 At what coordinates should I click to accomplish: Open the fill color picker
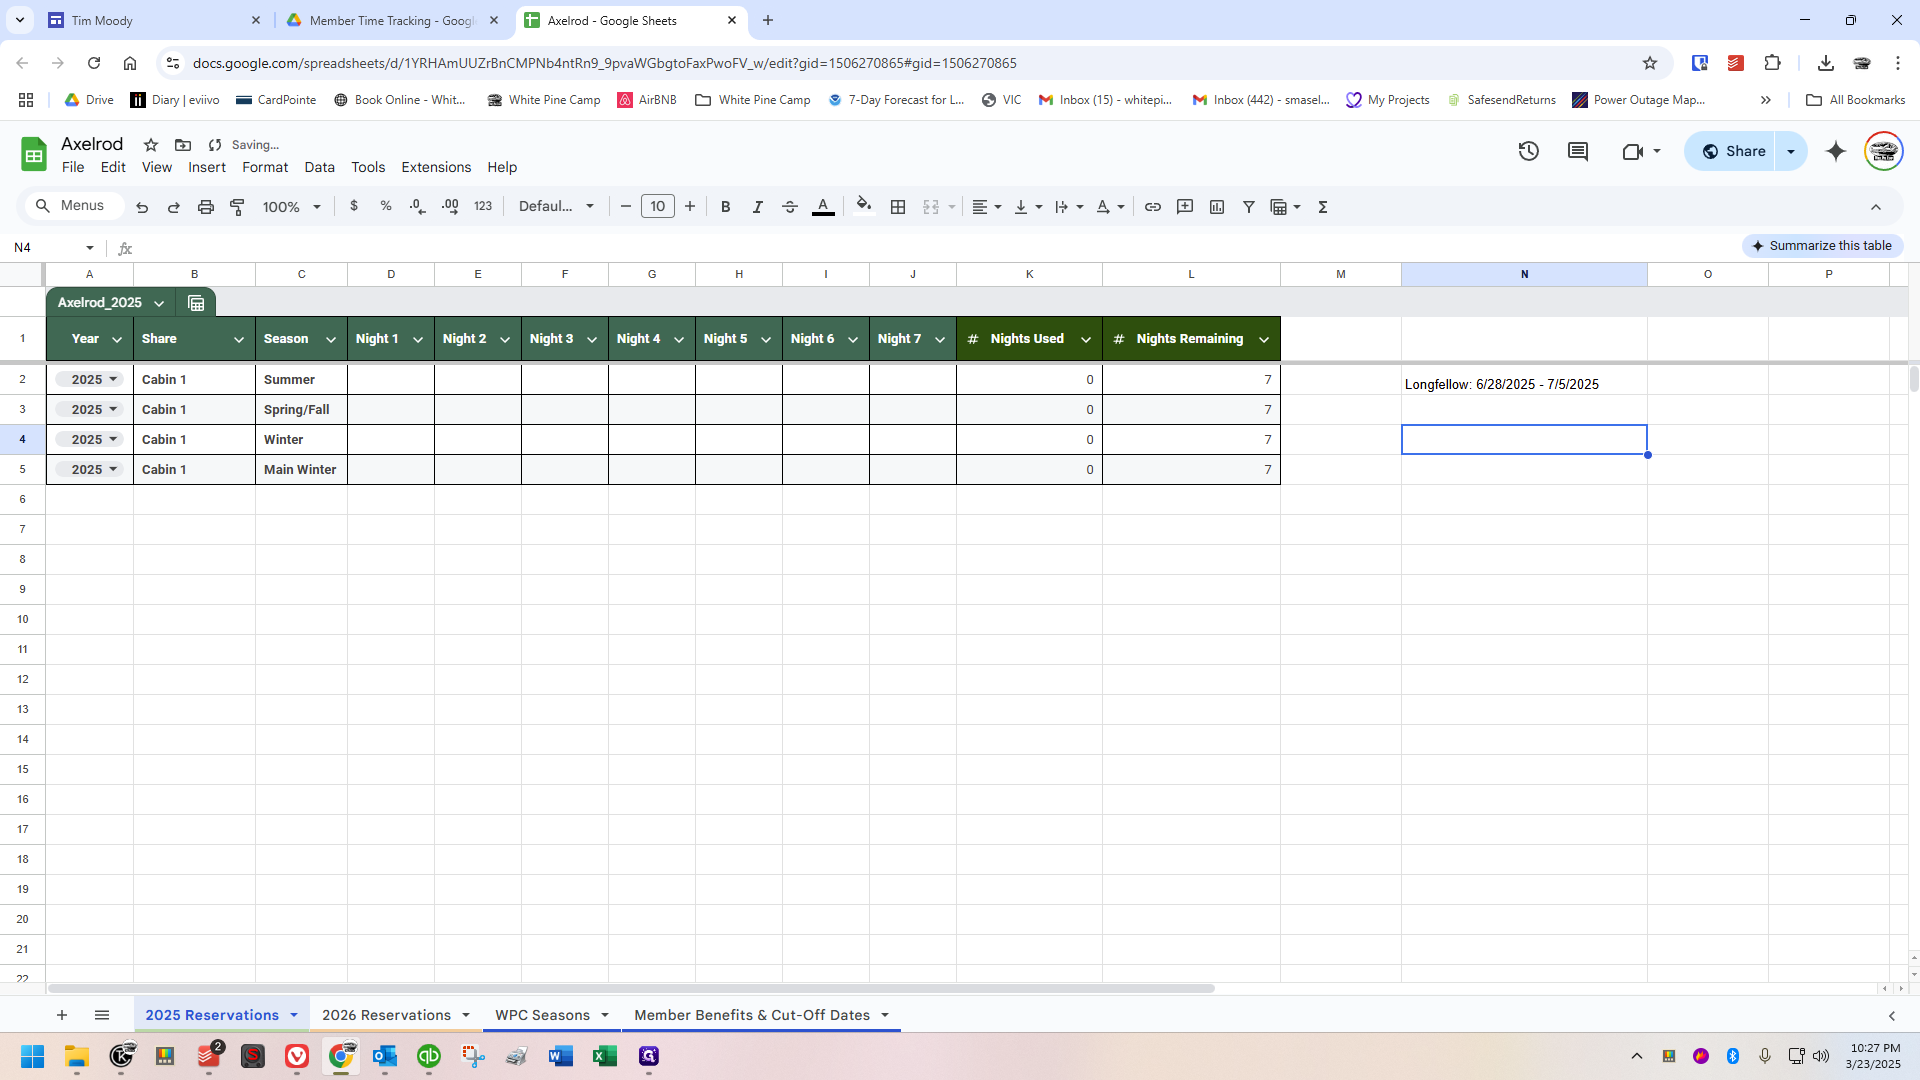click(864, 207)
